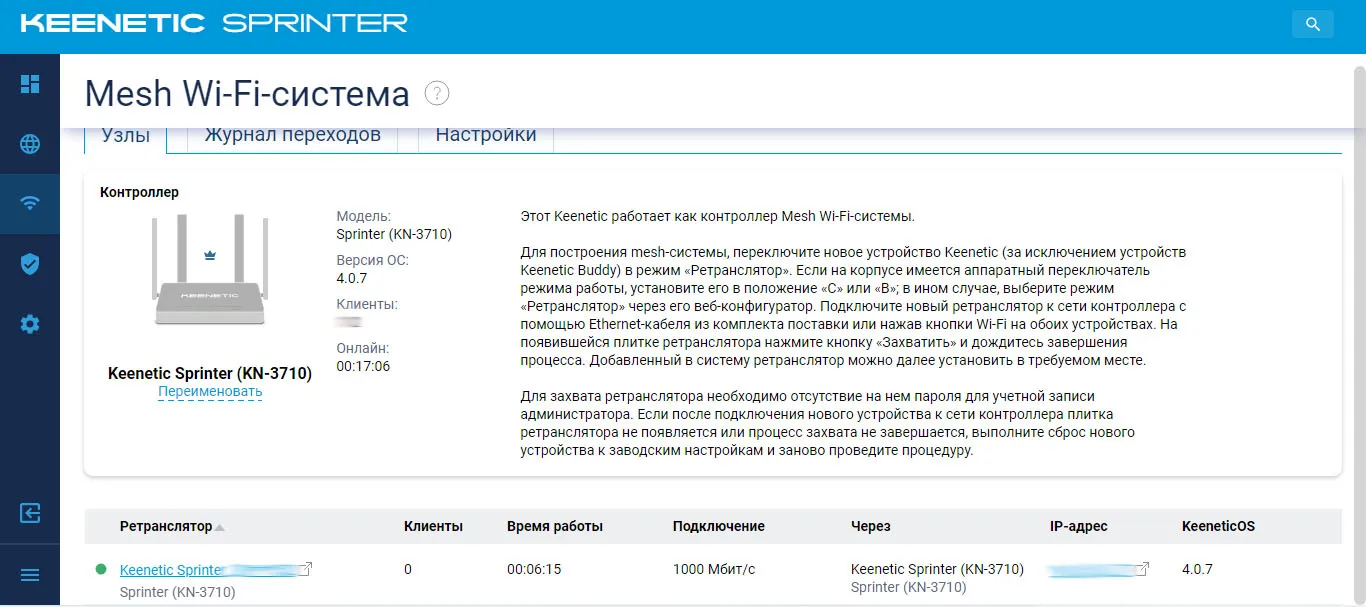Click the KeeneticOS column header
The height and width of the screenshot is (607, 1366).
(x=1218, y=526)
